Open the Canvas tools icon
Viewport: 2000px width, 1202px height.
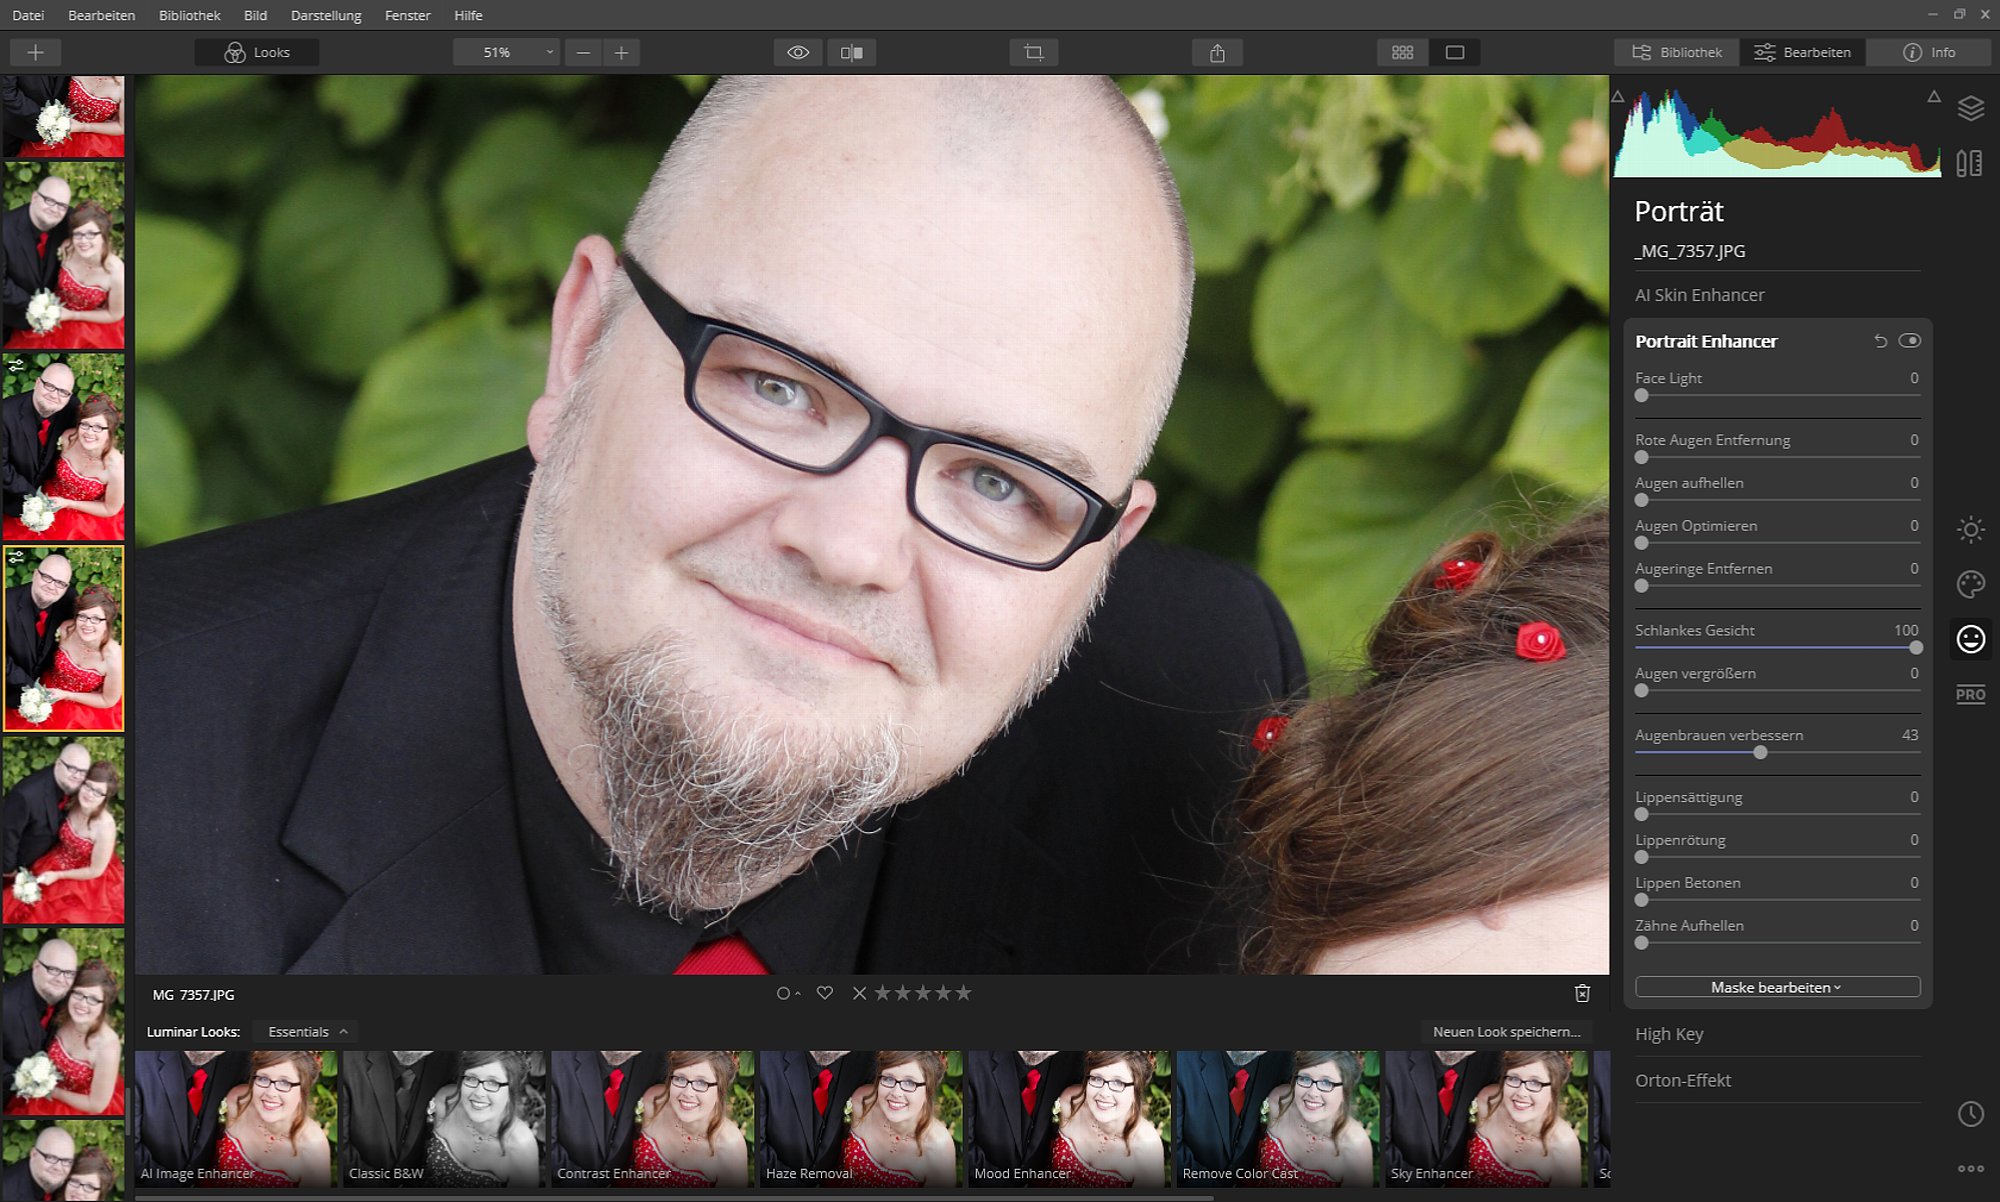click(1970, 163)
